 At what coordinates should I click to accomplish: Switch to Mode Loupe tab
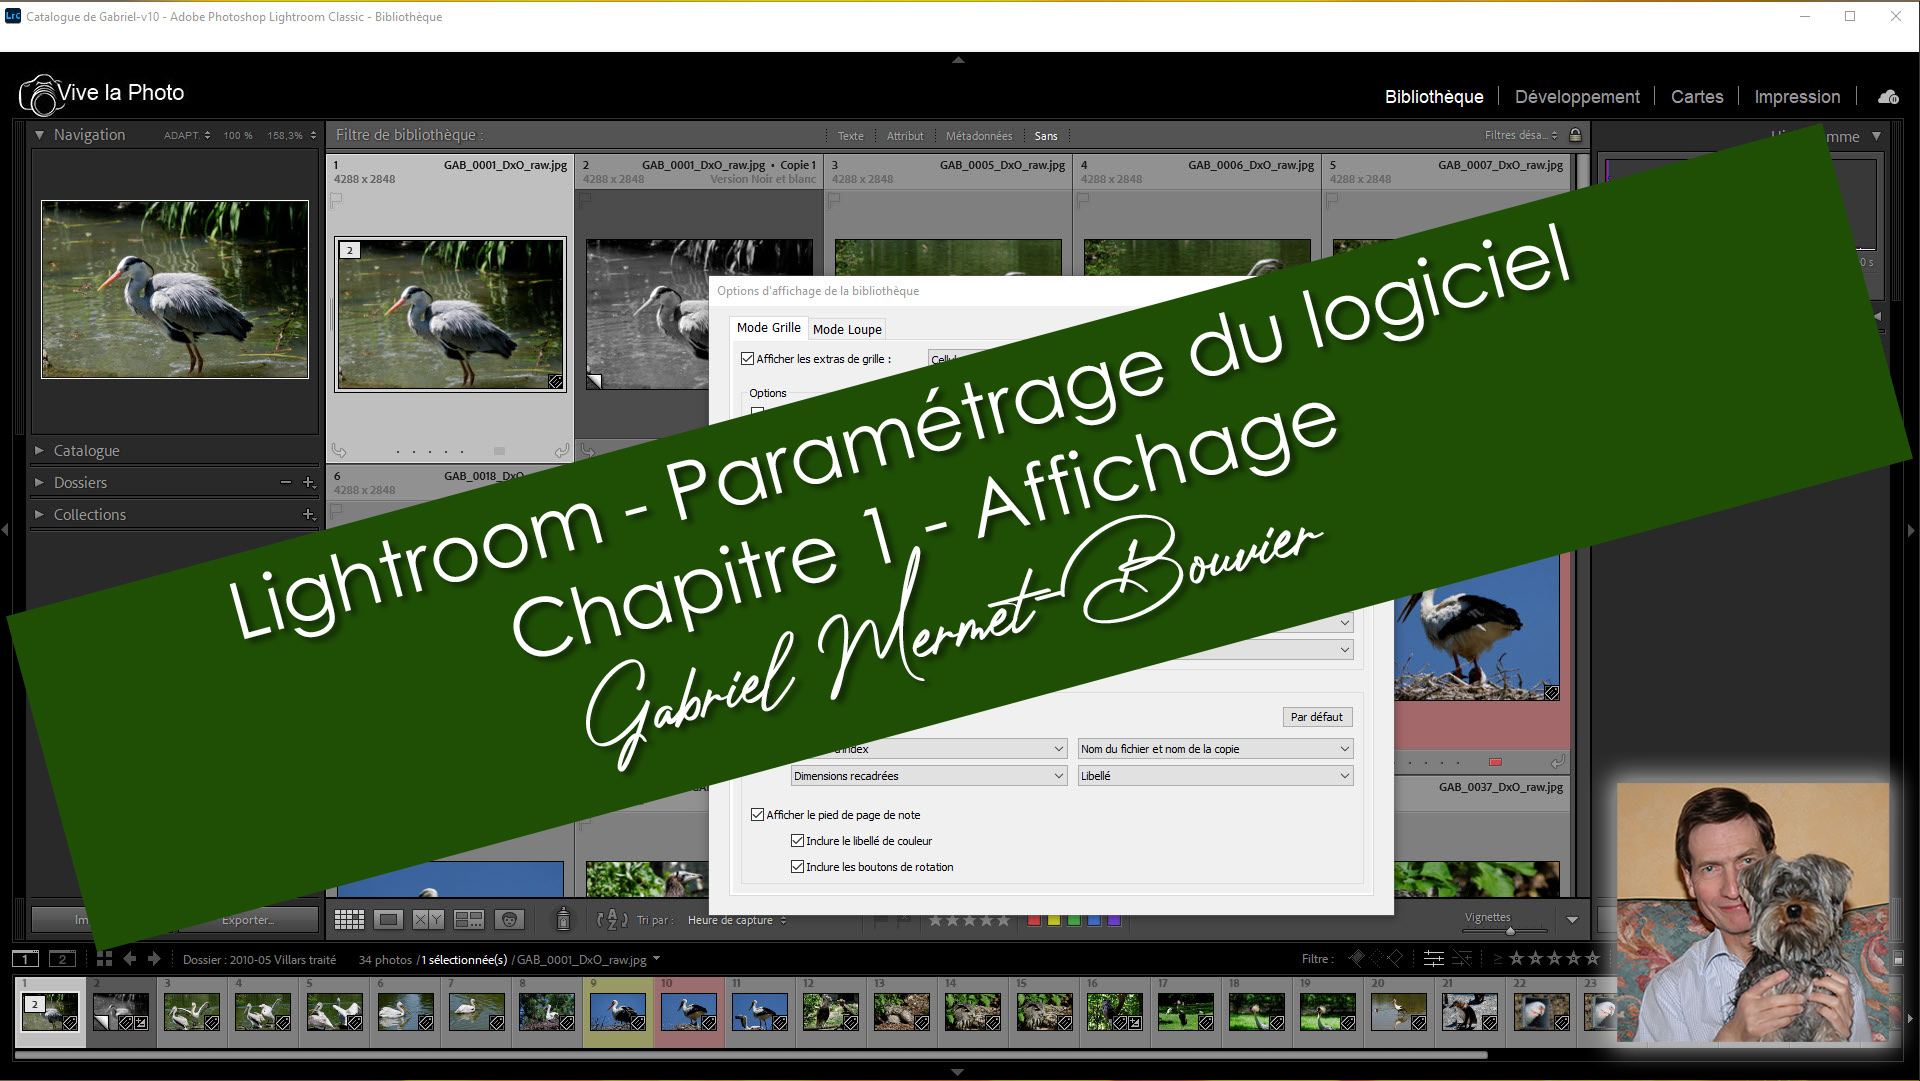tap(847, 329)
